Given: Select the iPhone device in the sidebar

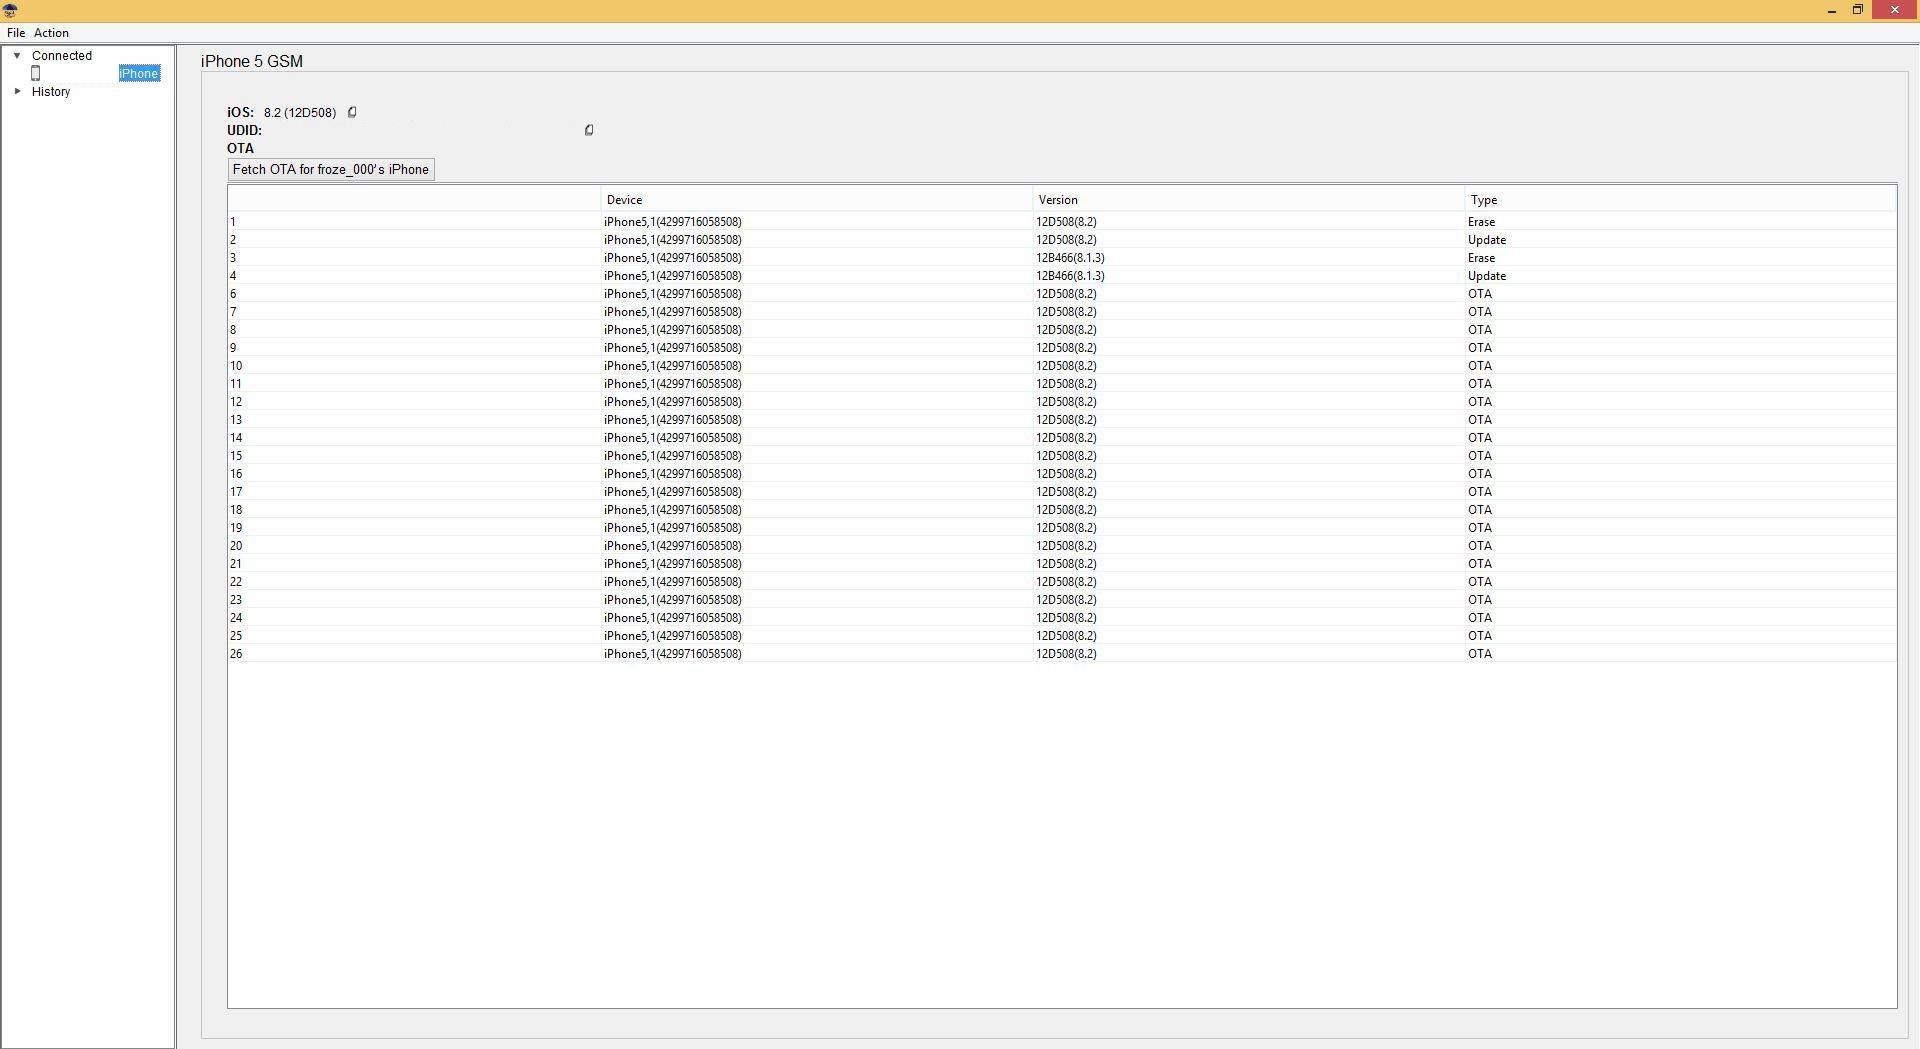Looking at the screenshot, I should [x=139, y=74].
